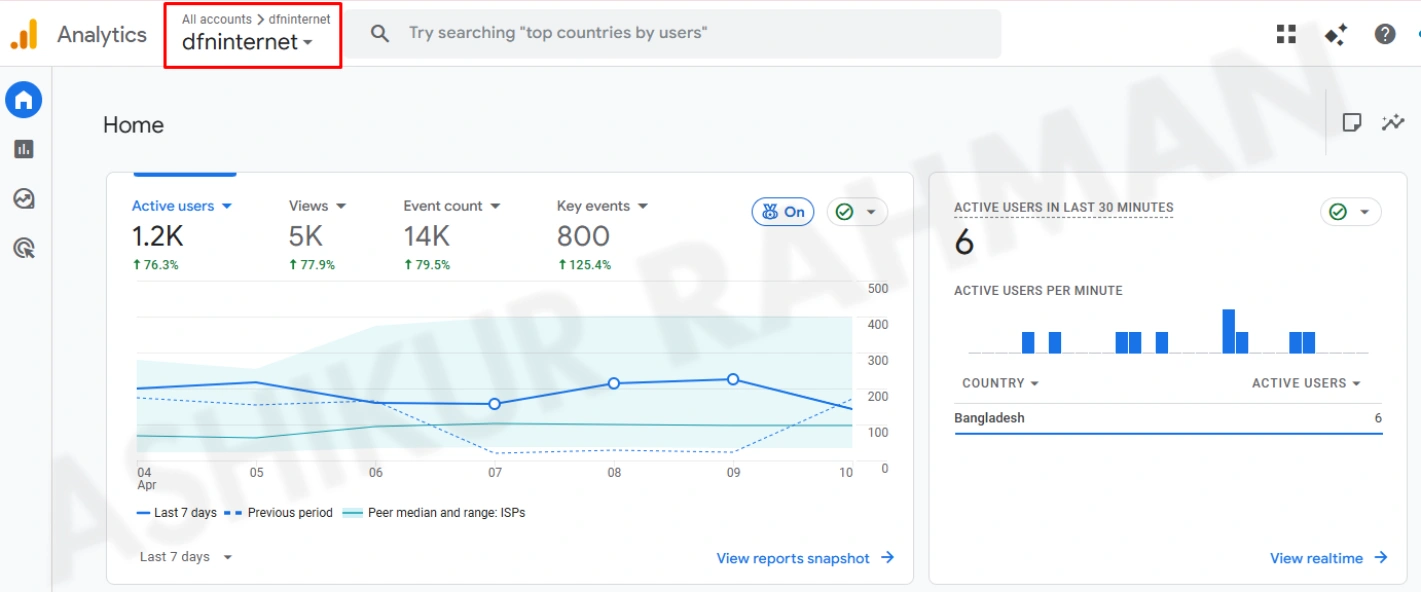Click the Home page heading

pyautogui.click(x=133, y=125)
